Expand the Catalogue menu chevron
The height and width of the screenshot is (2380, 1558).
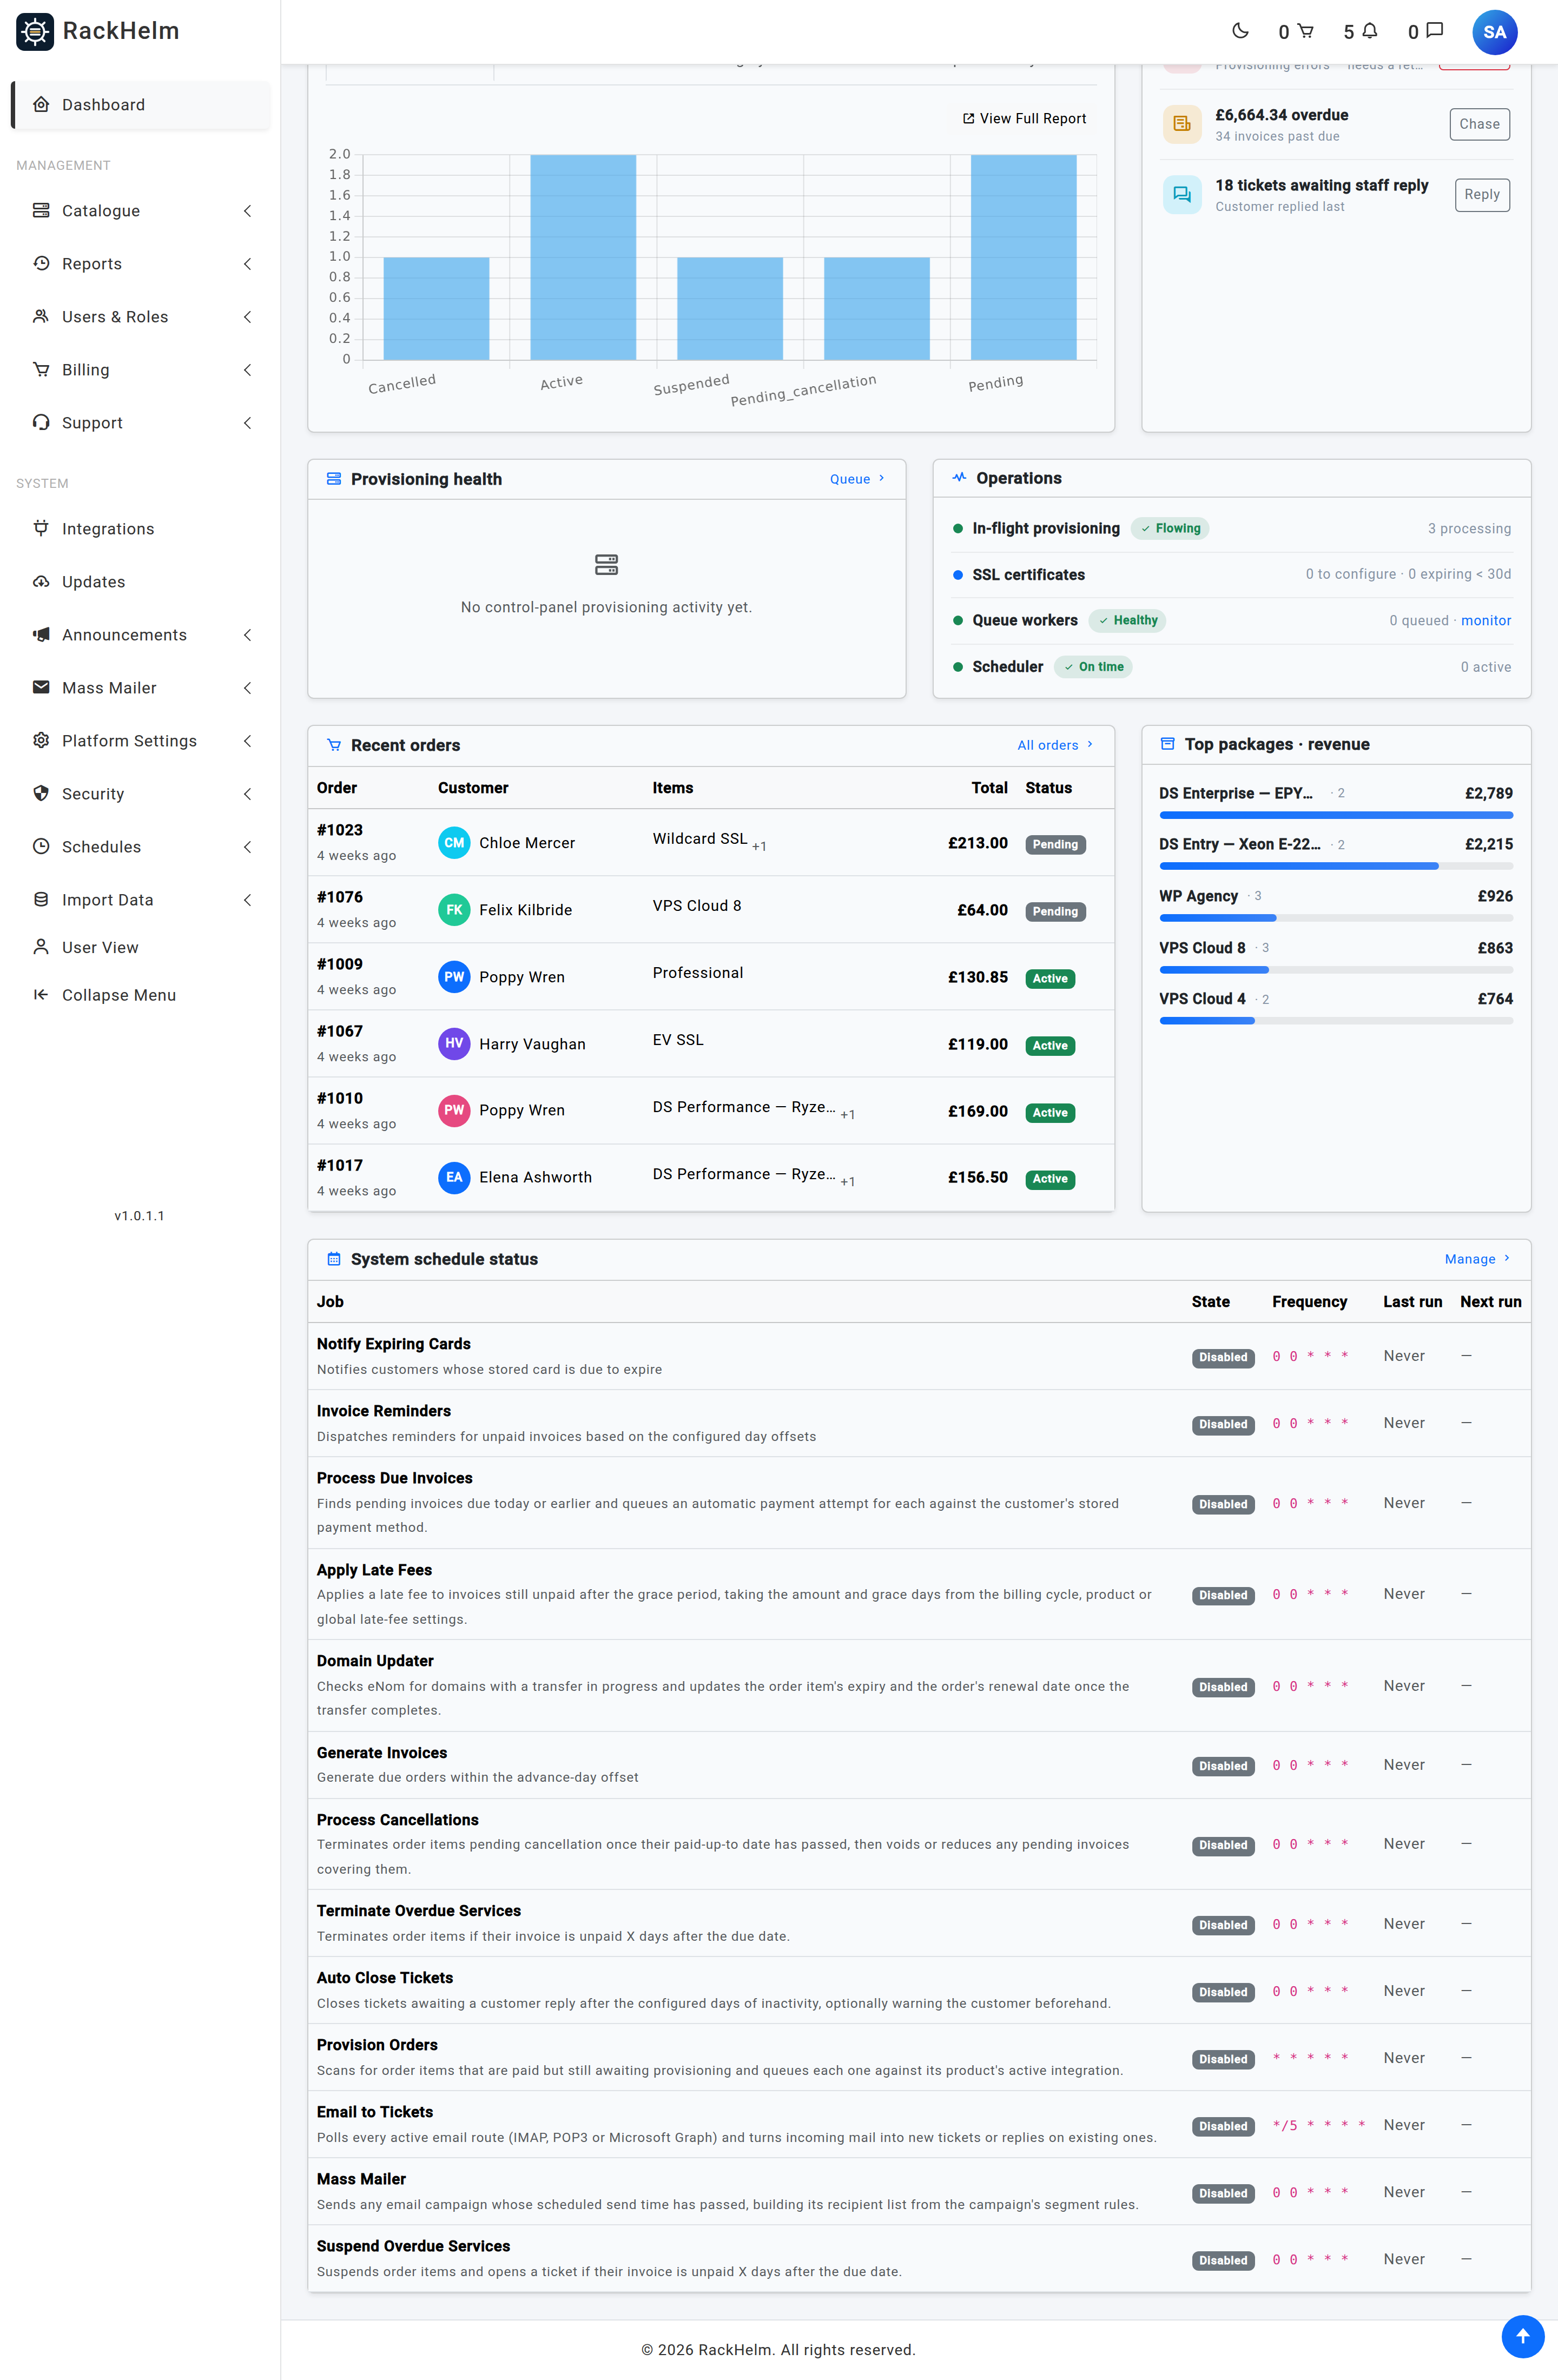[x=247, y=210]
